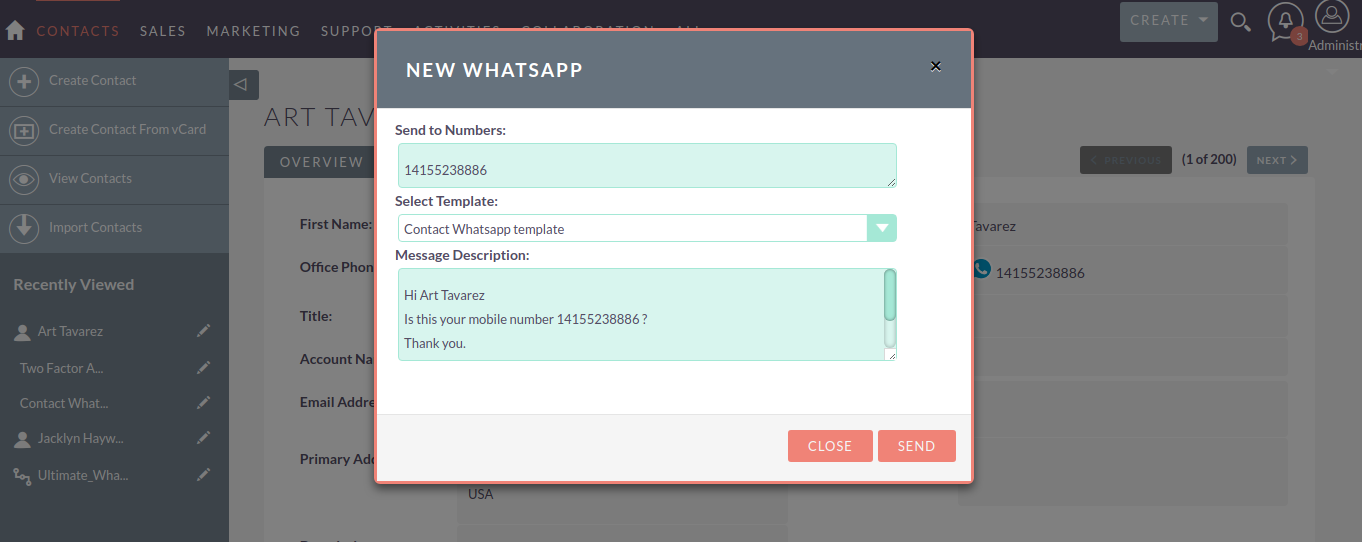The image size is (1362, 542).
Task: Close the New WhatsApp dialog with X
Action: [936, 66]
